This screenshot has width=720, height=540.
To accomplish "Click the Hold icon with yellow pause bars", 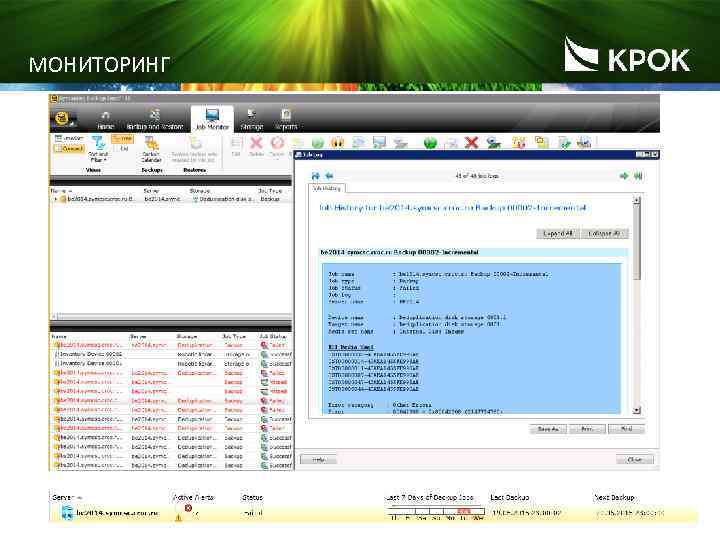I will click(338, 143).
